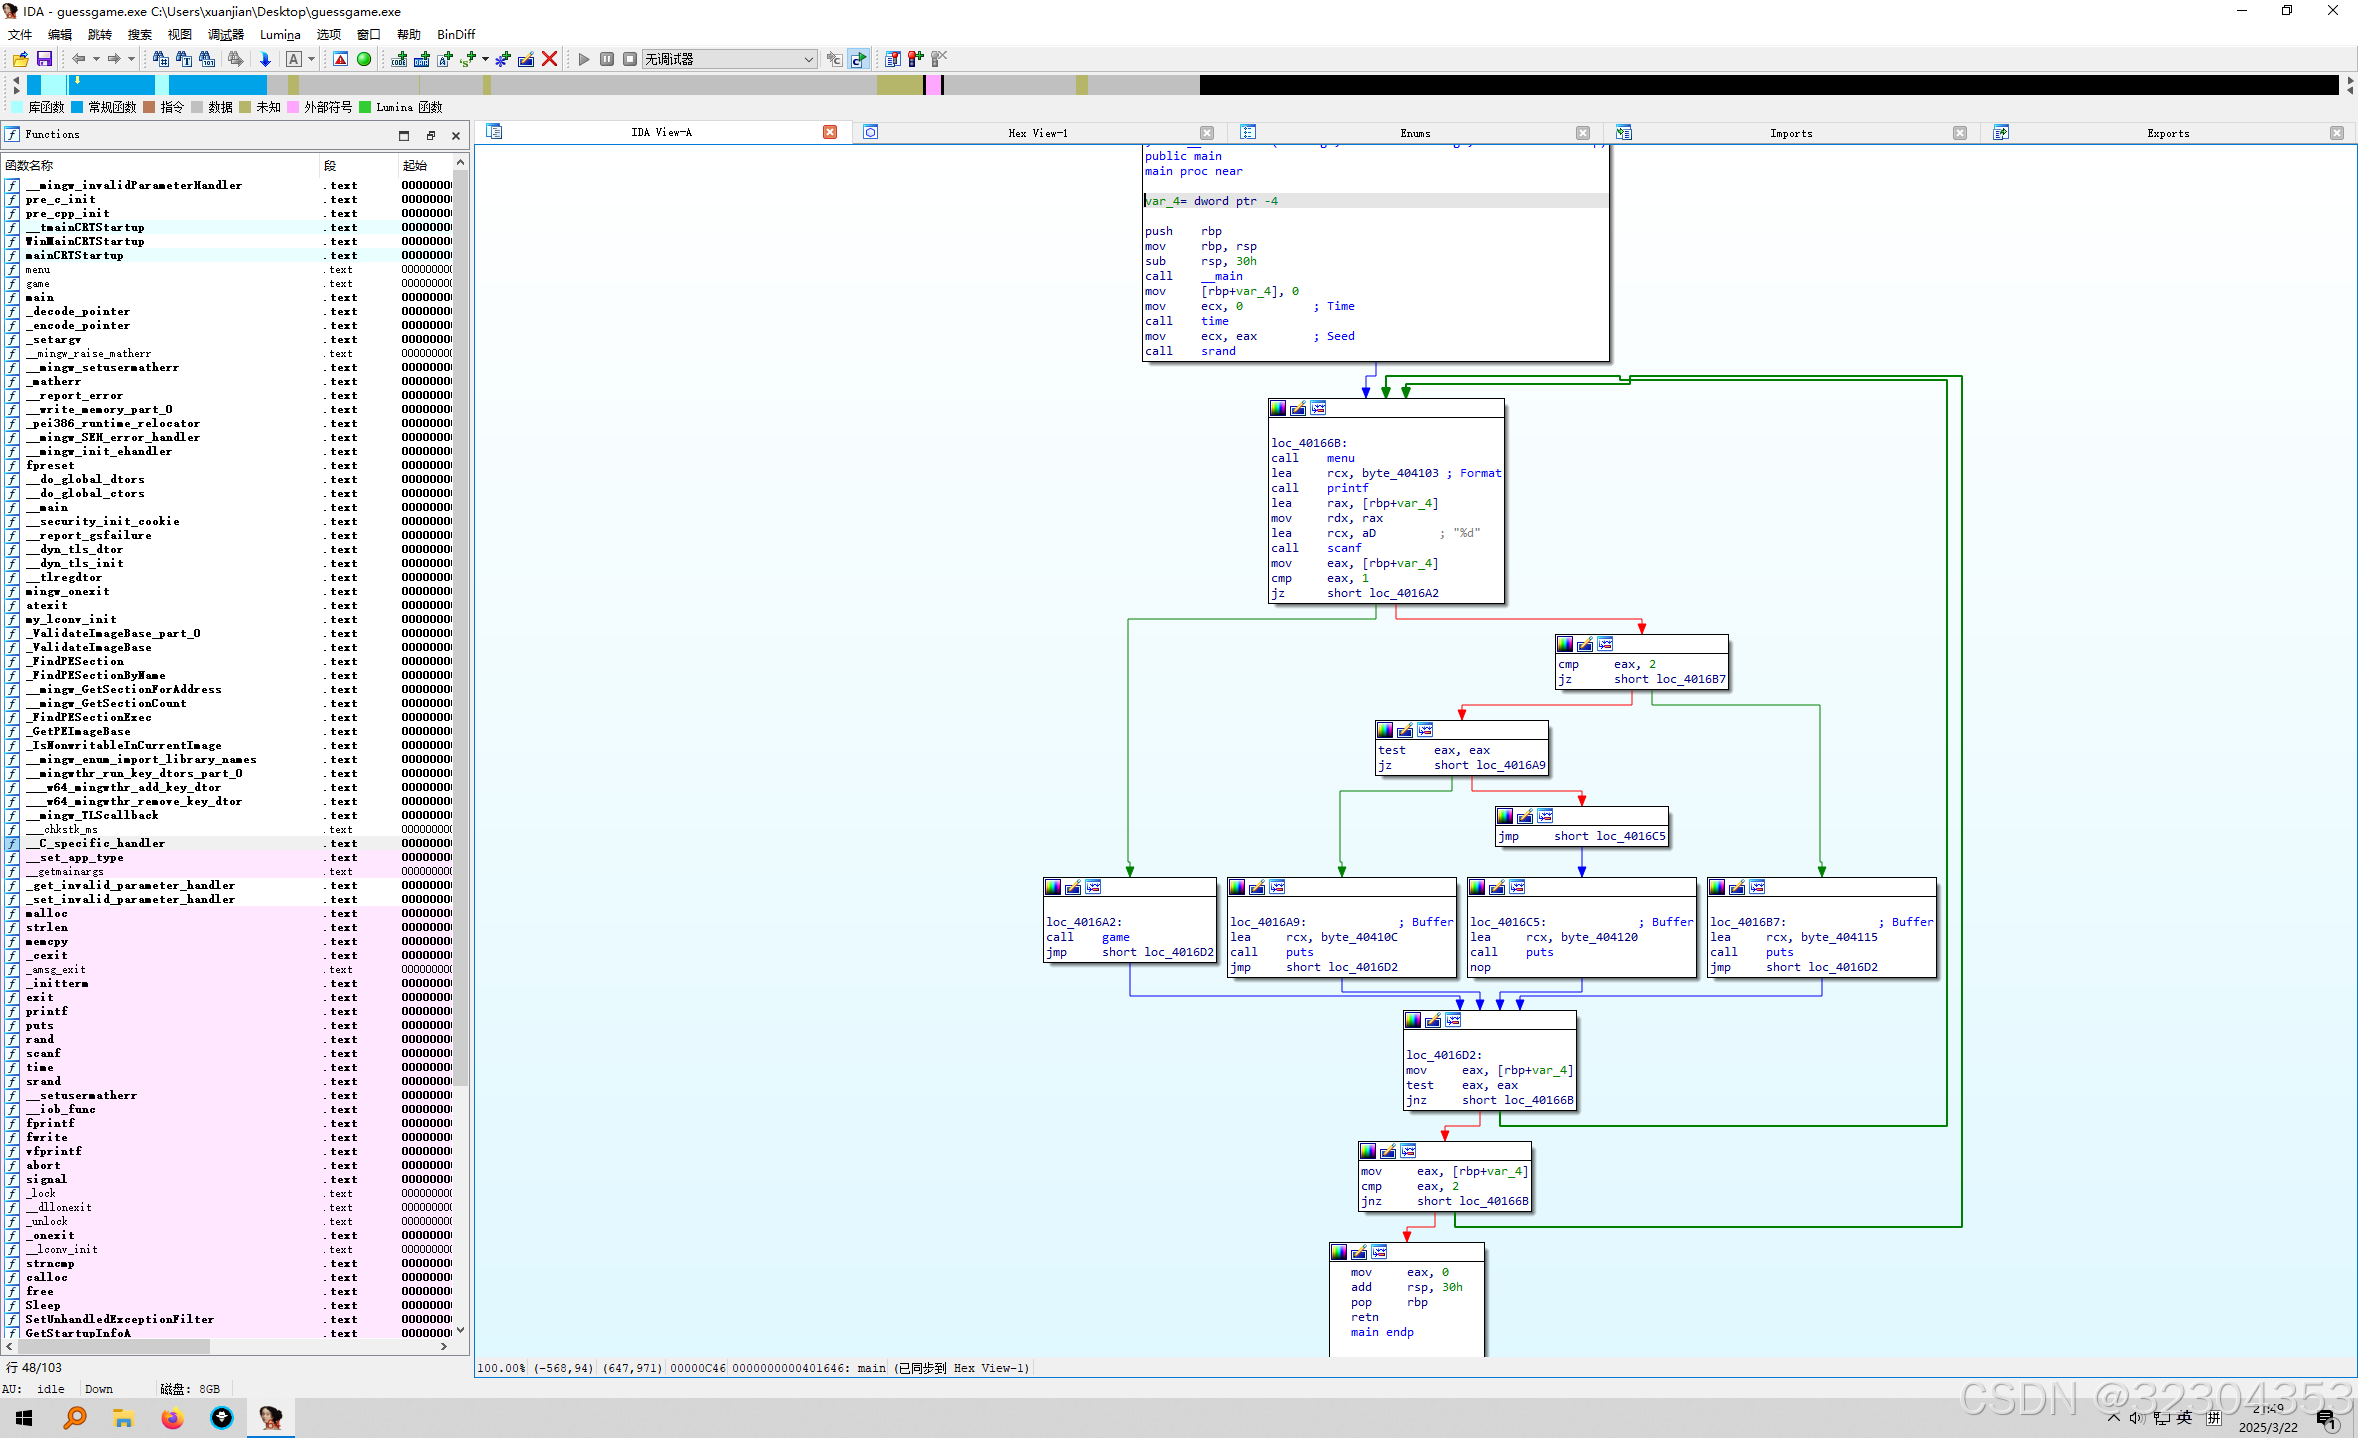Open the 无调试器 debugger dropdown
This screenshot has width=2358, height=1438.
808,59
